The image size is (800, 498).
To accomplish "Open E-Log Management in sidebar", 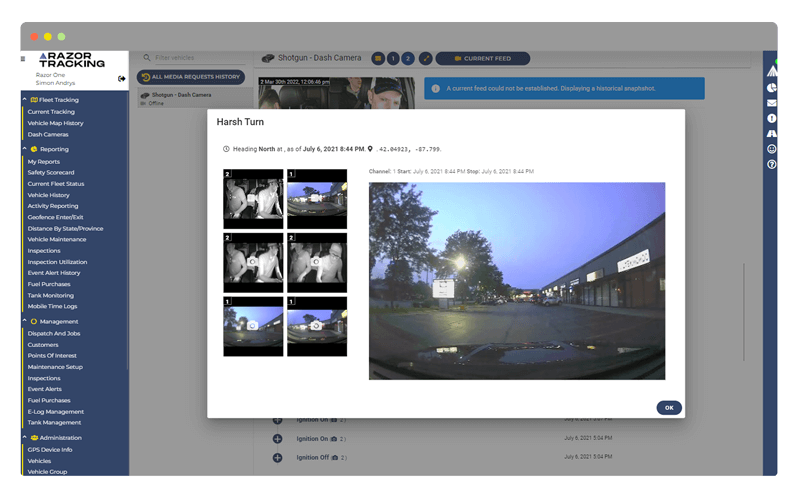I will pyautogui.click(x=56, y=412).
